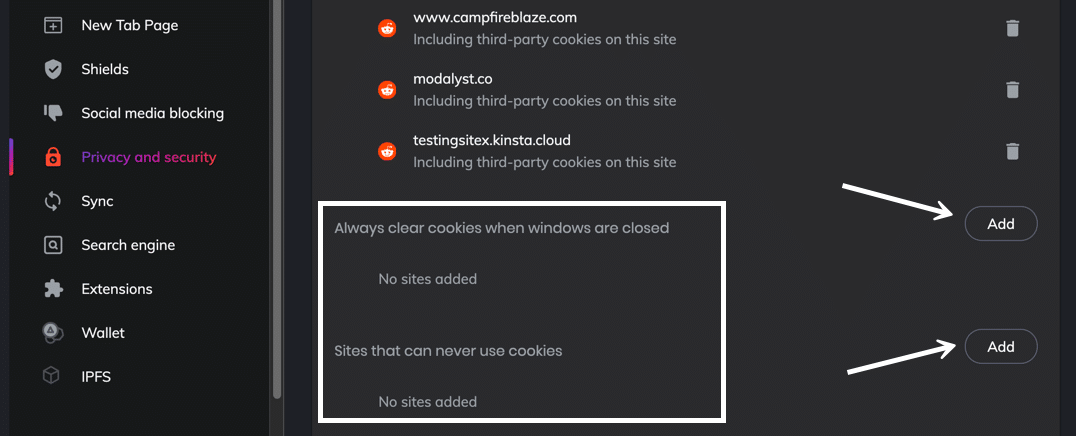
Task: Click the sidebar vertical scrollbar
Action: coord(276,200)
